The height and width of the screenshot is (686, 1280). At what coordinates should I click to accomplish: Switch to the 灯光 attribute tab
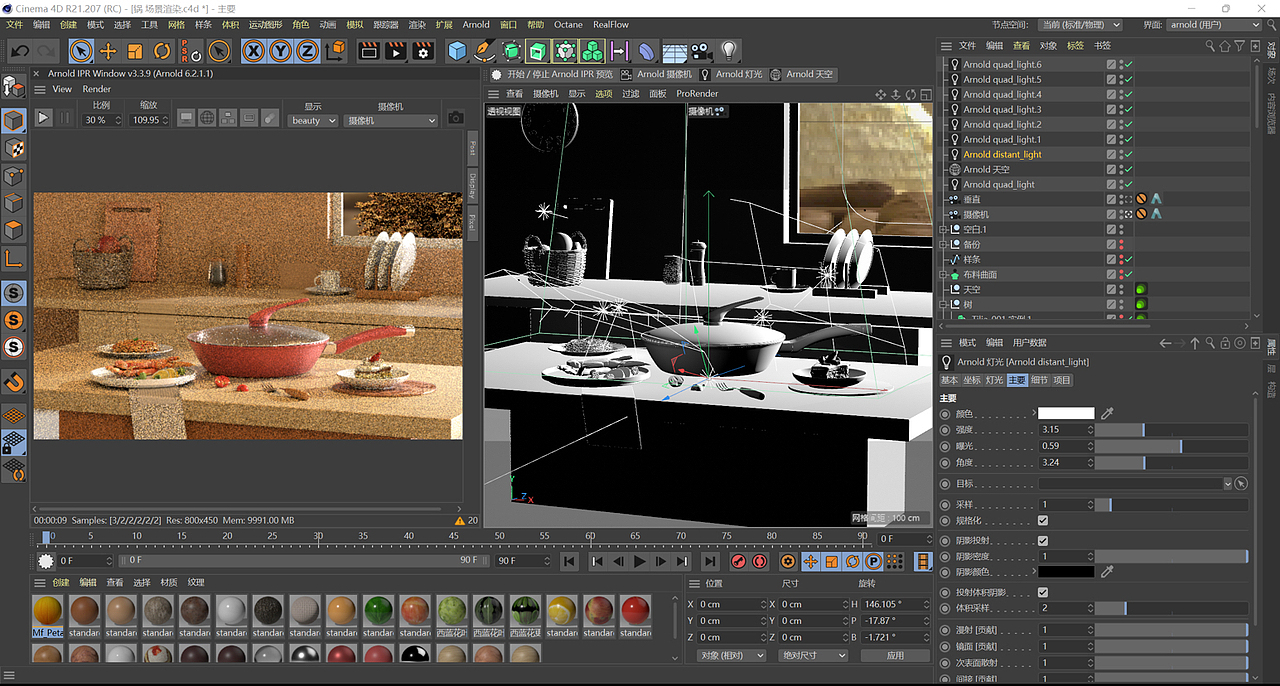(994, 380)
